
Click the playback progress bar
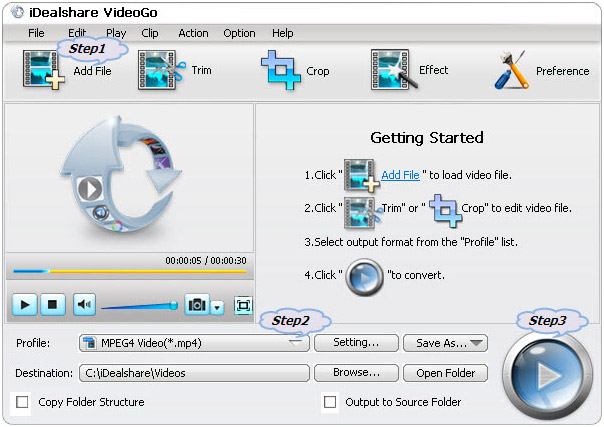point(130,271)
